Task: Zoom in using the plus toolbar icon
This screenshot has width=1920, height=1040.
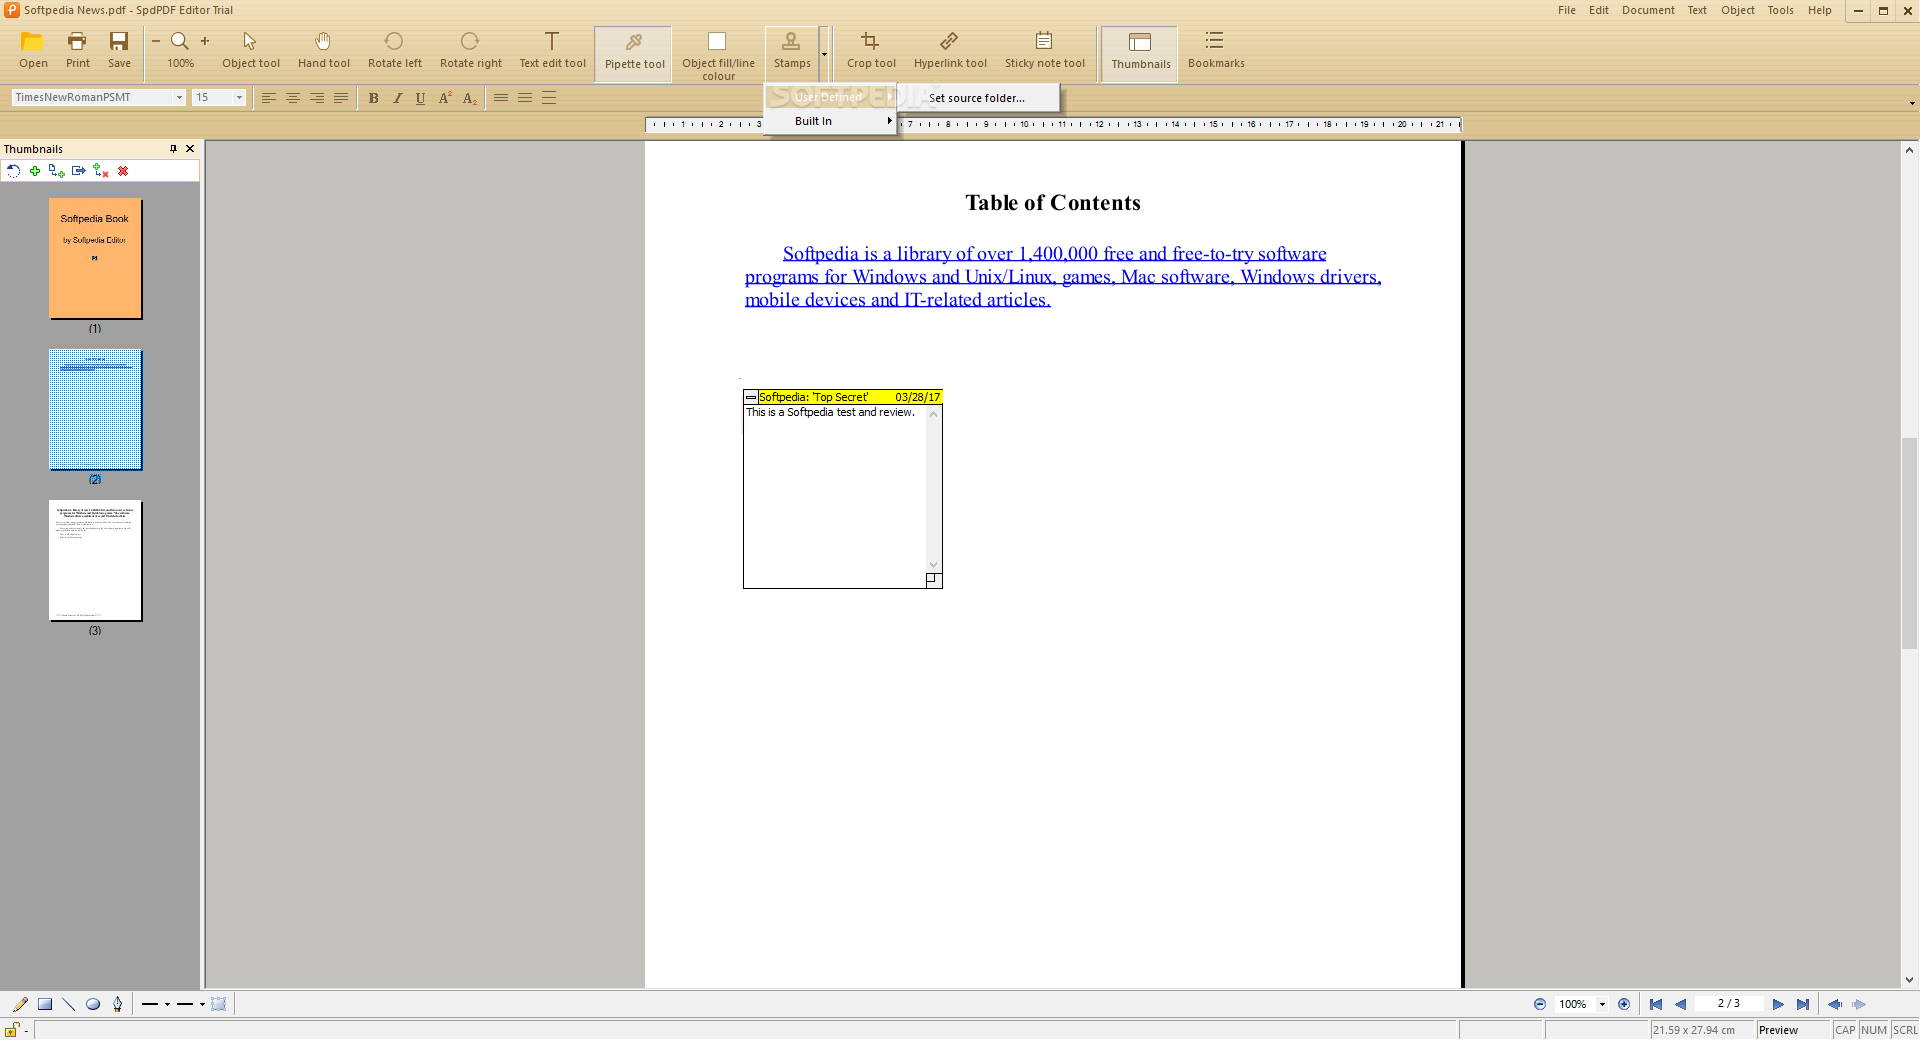Action: click(205, 41)
